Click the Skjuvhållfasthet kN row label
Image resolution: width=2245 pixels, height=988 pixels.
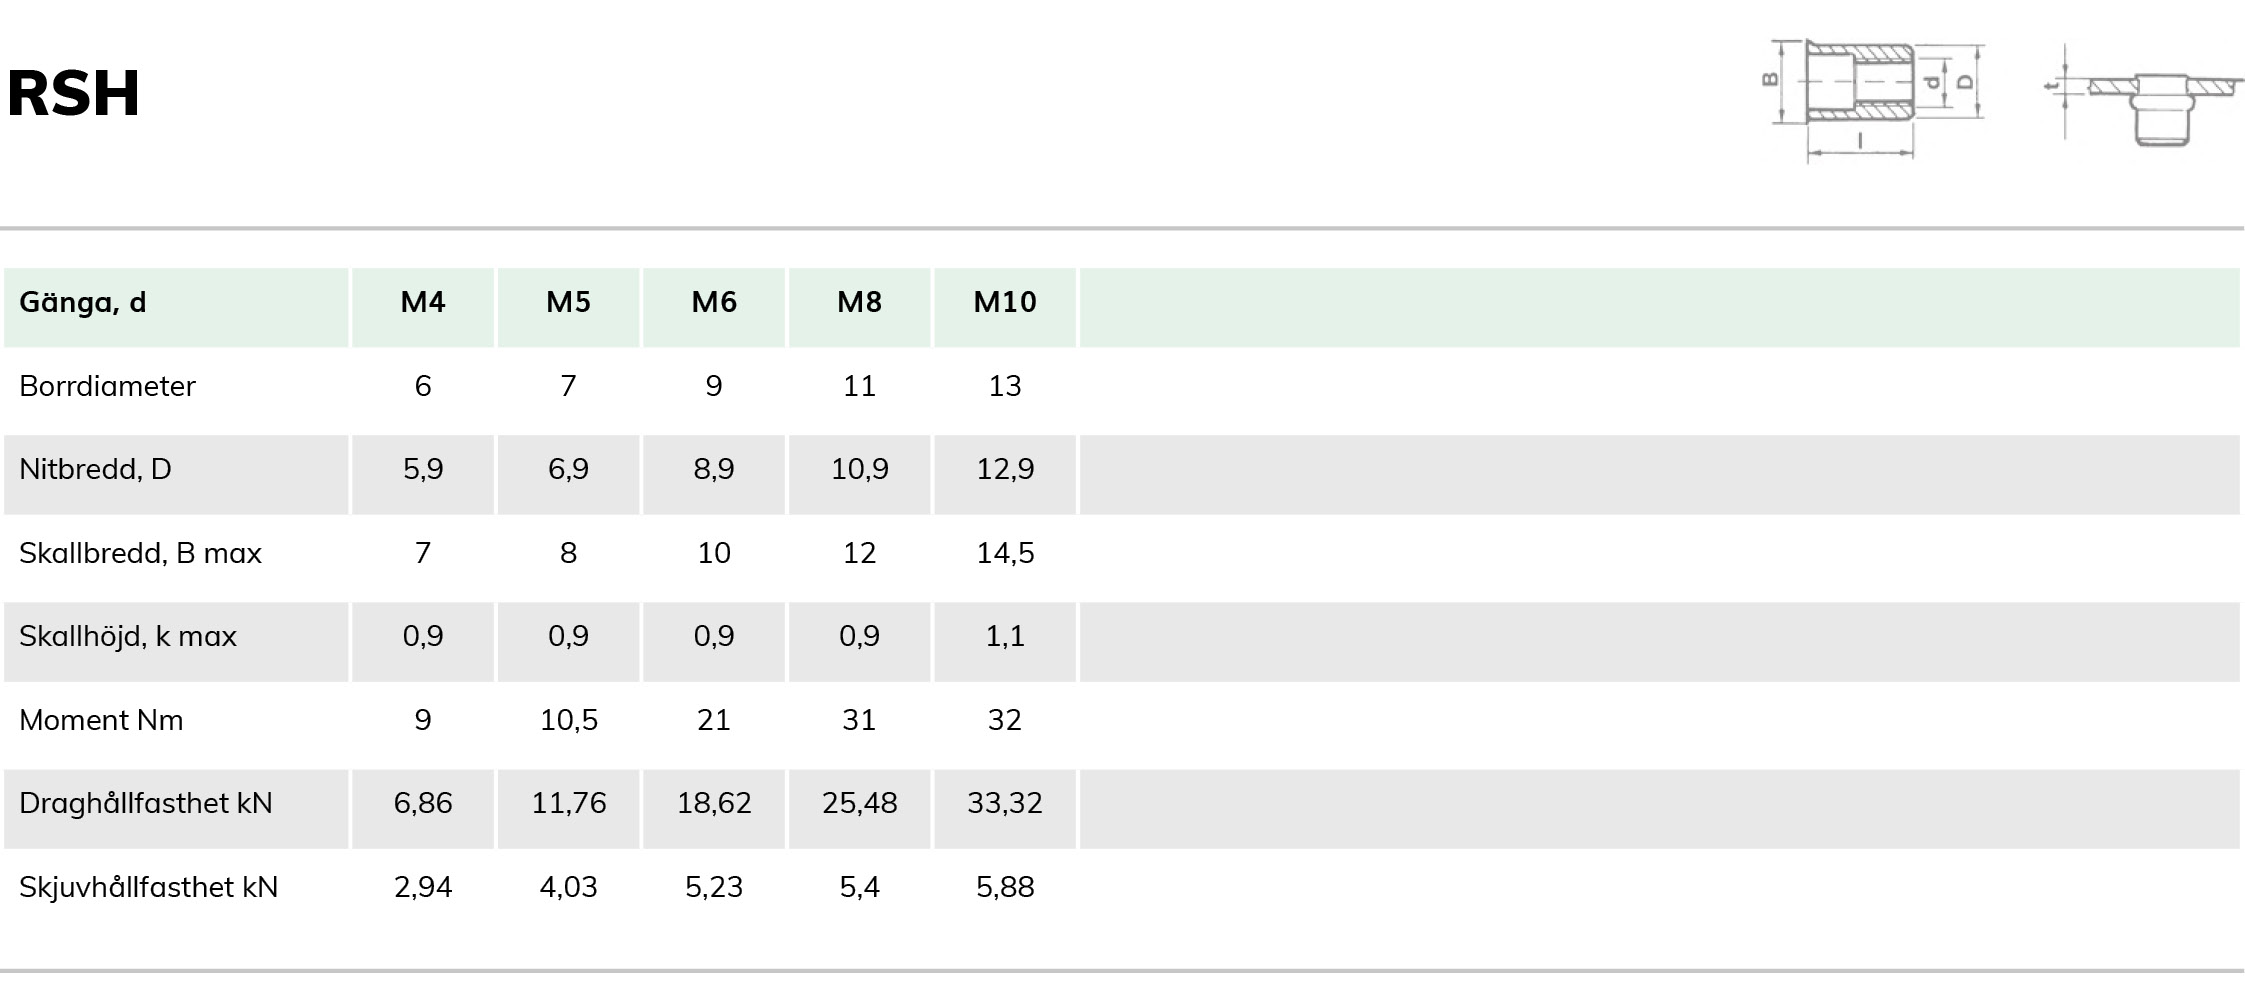coord(149,887)
